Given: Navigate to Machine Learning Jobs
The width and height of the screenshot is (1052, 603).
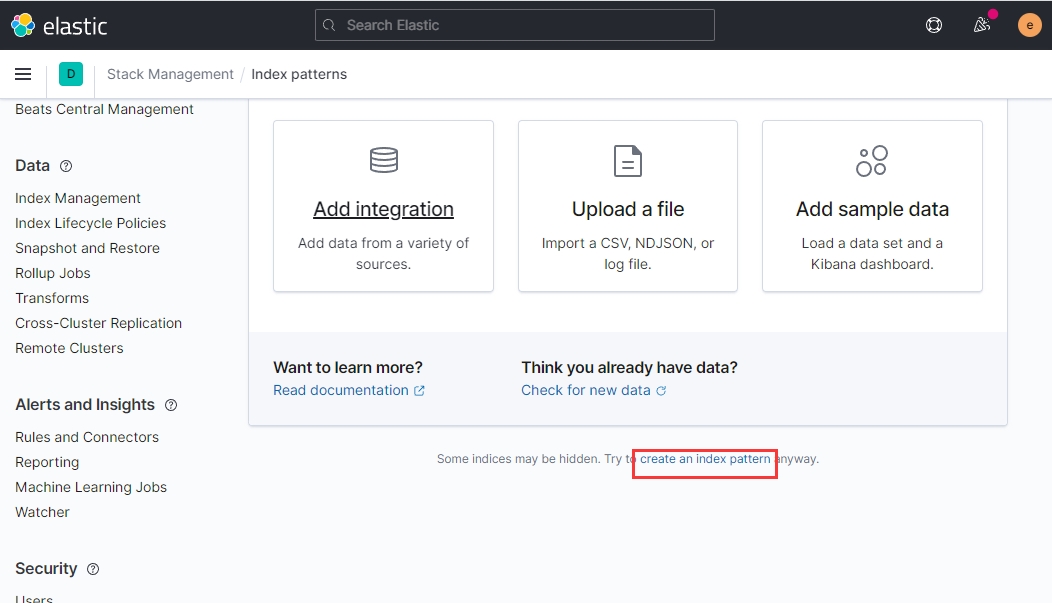Looking at the screenshot, I should coord(91,487).
